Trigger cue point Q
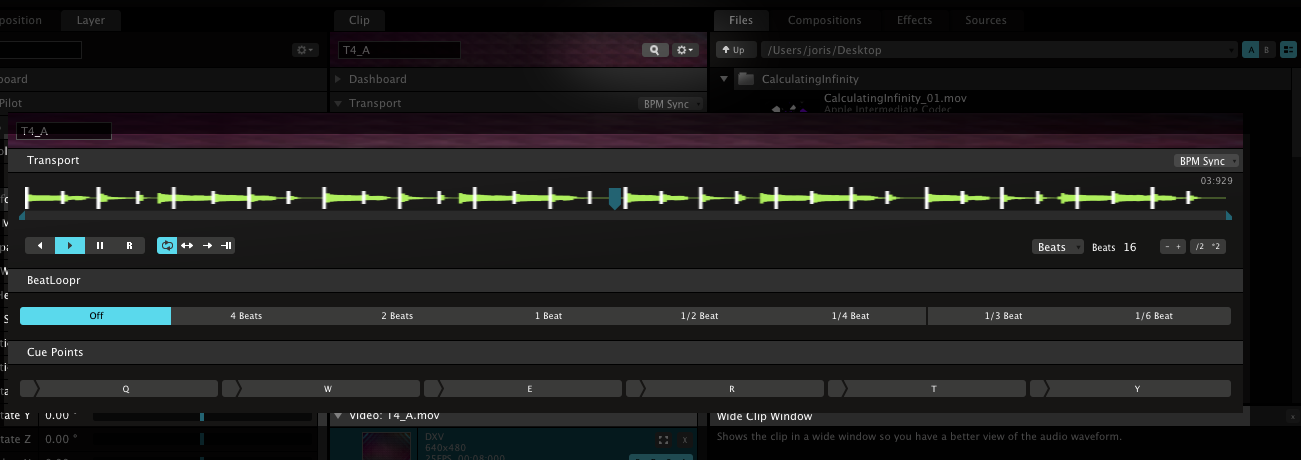Viewport: 1301px width, 460px height. [x=126, y=388]
